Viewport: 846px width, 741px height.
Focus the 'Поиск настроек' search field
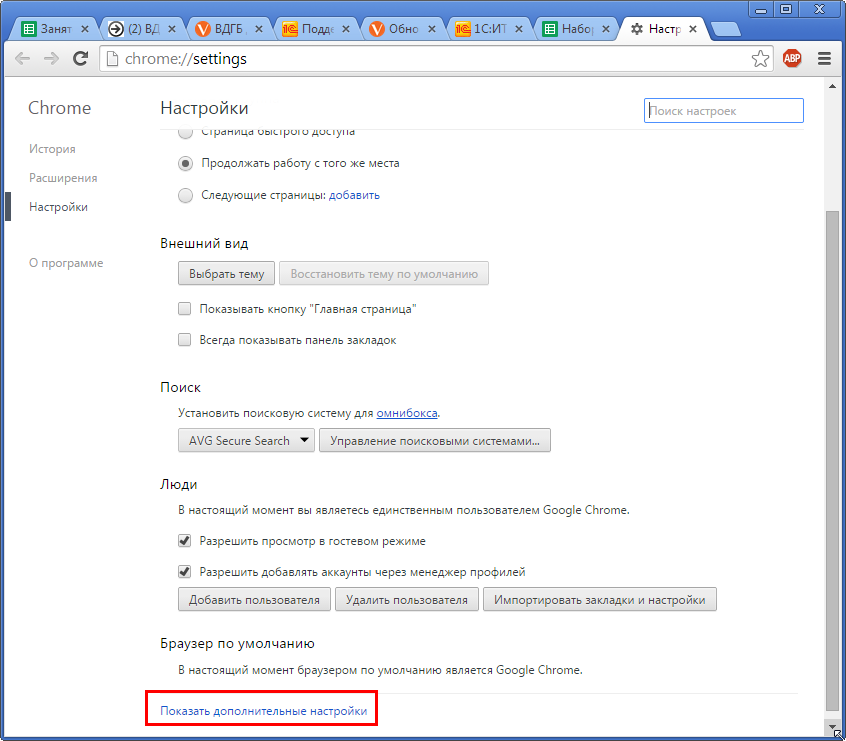click(x=724, y=111)
